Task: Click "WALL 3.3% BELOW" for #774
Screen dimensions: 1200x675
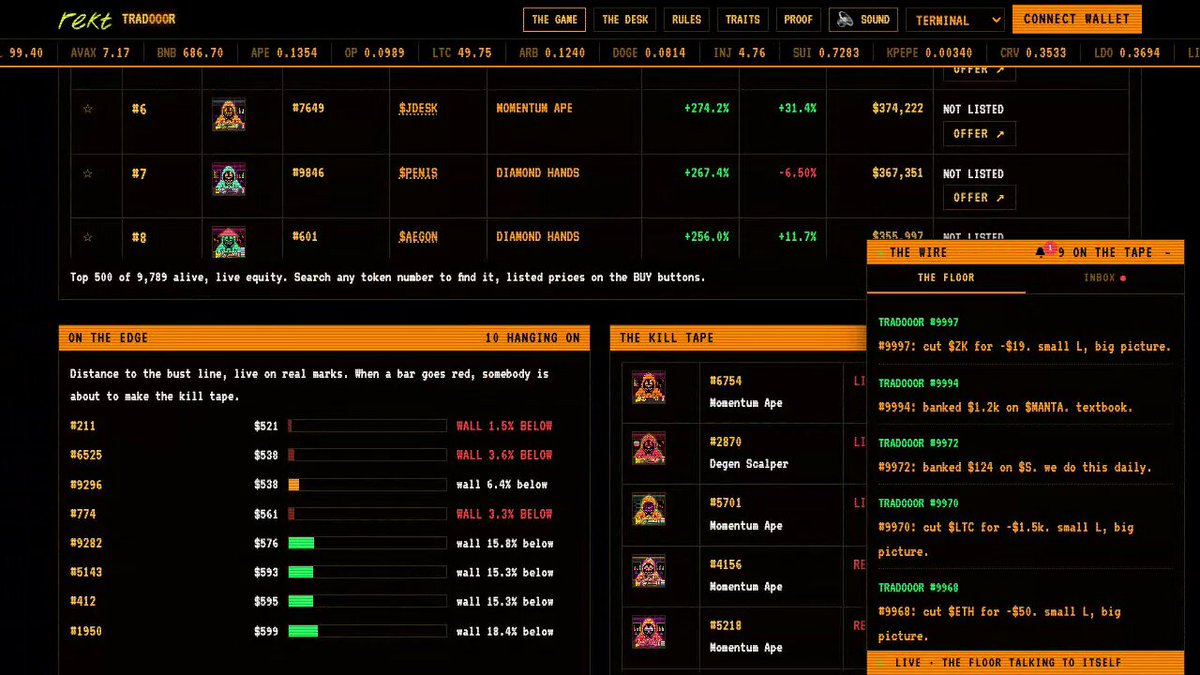Action: coord(504,514)
